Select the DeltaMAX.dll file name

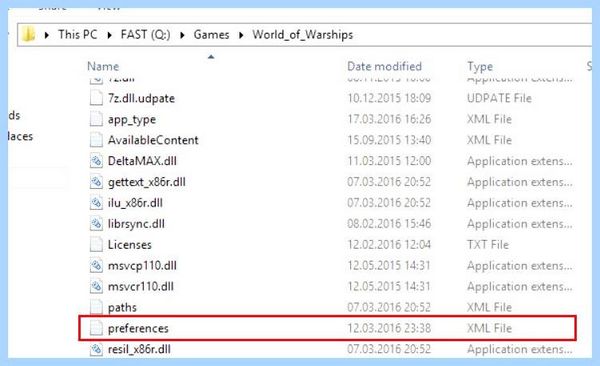click(x=142, y=161)
